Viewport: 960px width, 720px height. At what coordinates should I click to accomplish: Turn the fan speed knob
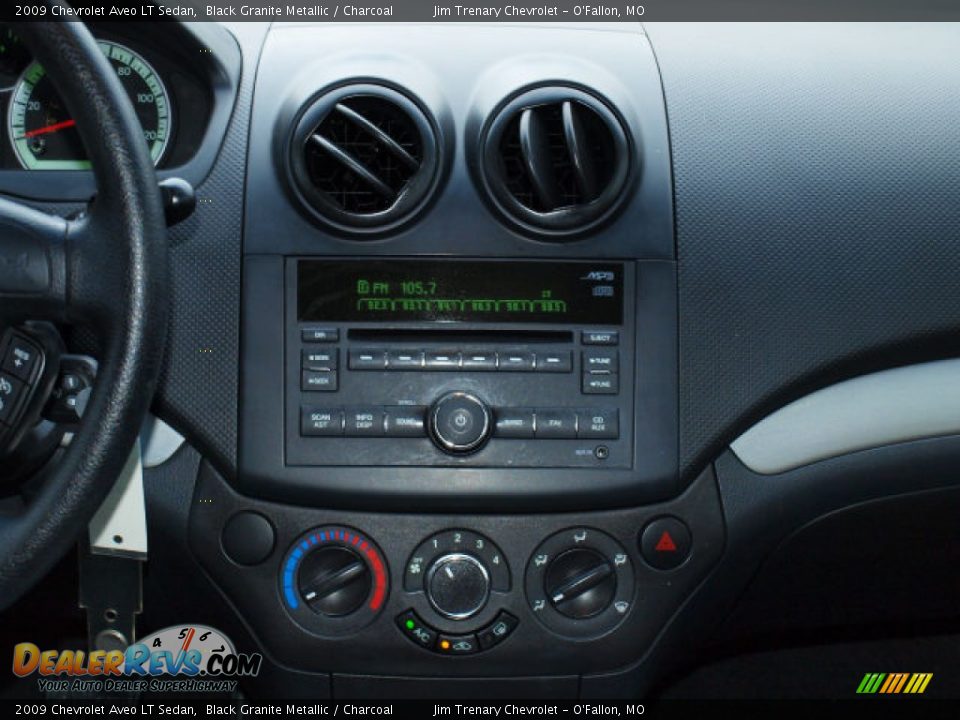point(455,583)
